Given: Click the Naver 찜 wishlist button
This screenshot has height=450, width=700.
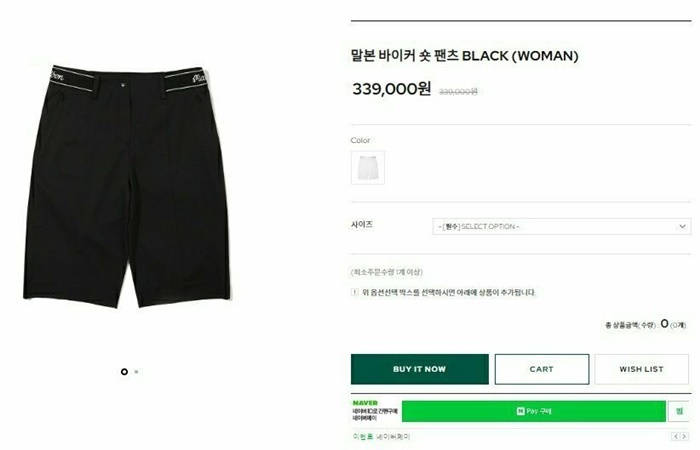Looking at the screenshot, I should [679, 411].
